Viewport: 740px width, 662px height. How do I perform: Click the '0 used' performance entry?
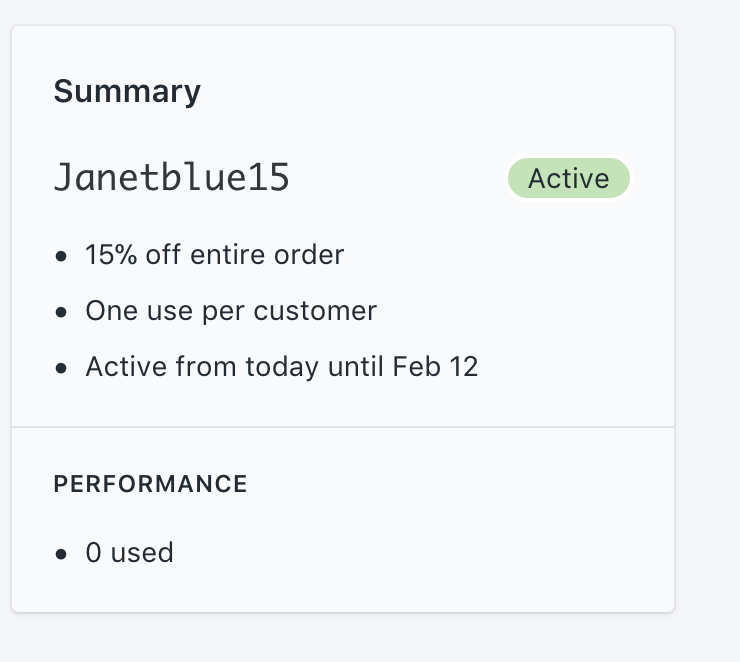point(129,553)
